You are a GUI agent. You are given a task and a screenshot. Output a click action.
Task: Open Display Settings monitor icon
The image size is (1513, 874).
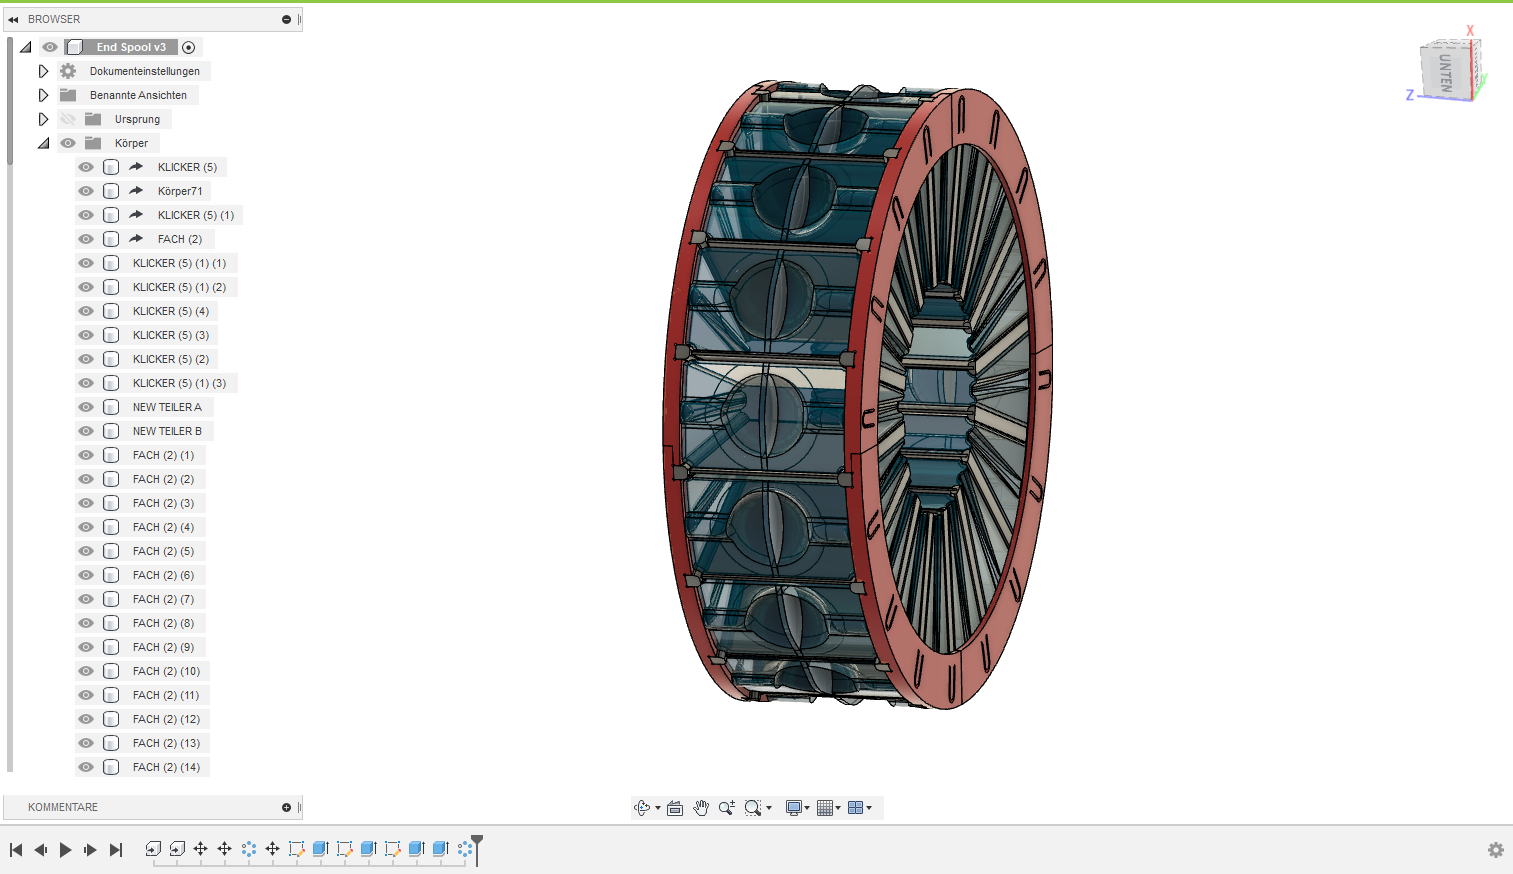(794, 808)
